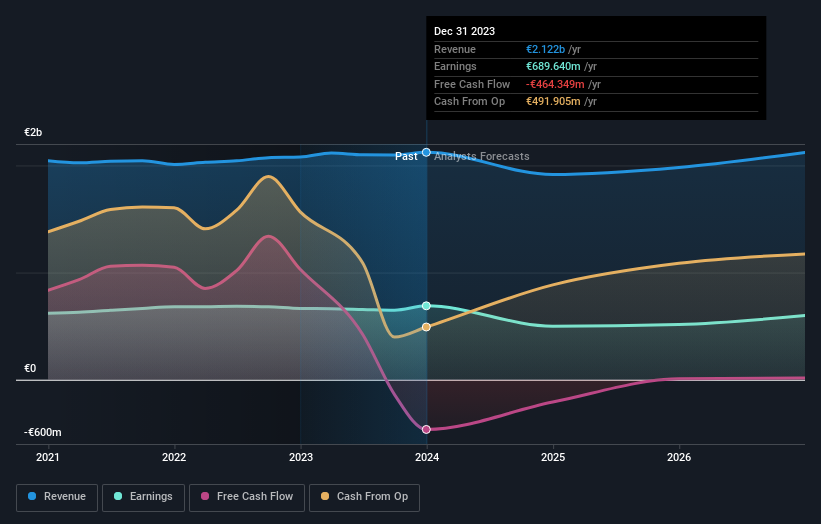Click the Earnings row label in tooltip
Screen dimensions: 821x524
coord(455,66)
